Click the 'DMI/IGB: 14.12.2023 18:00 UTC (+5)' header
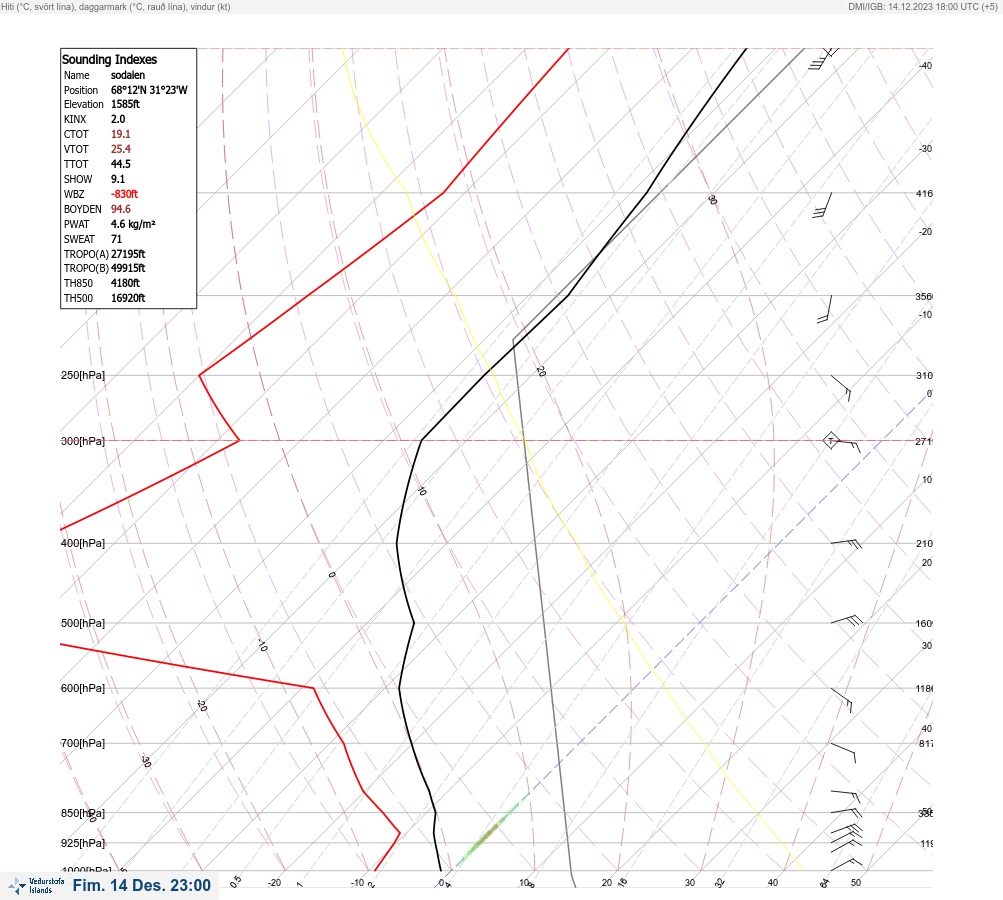This screenshot has height=900, width=1003. pos(923,6)
